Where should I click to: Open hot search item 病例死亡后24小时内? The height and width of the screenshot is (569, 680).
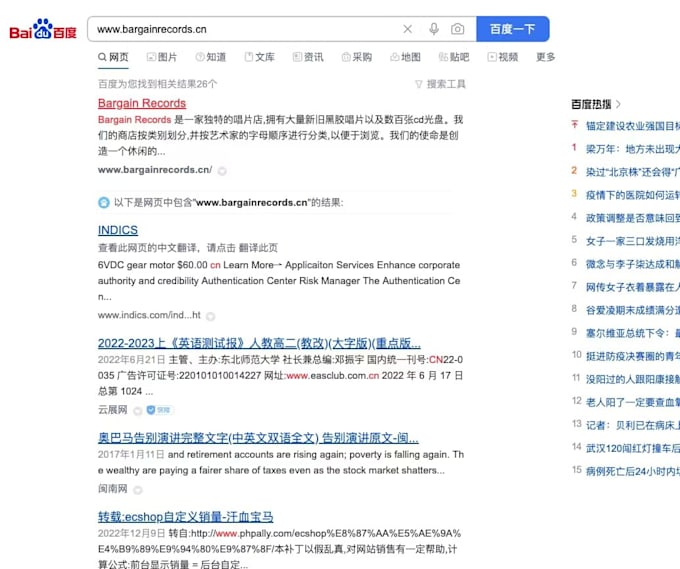[x=633, y=471]
